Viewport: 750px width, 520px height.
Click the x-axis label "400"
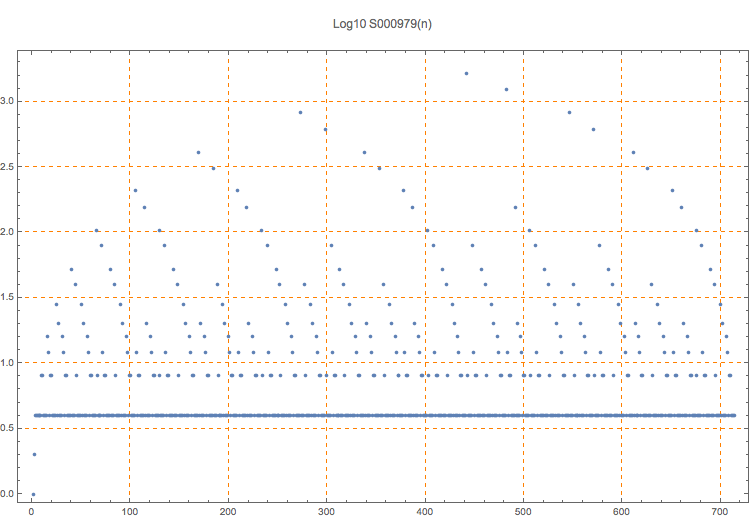pos(425,512)
